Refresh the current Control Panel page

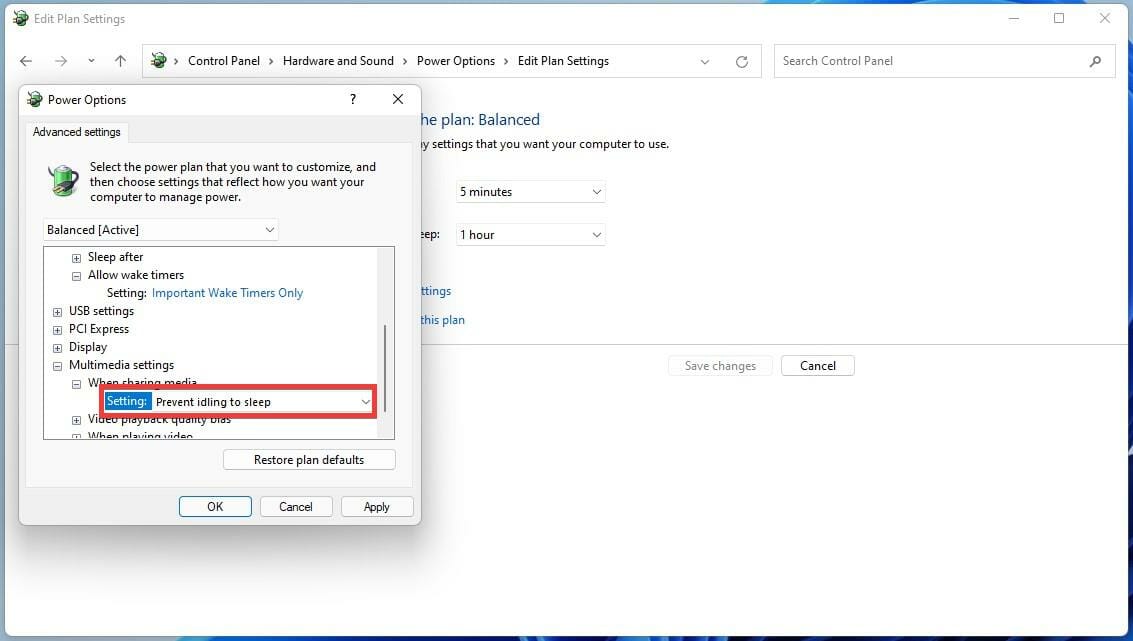[741, 61]
